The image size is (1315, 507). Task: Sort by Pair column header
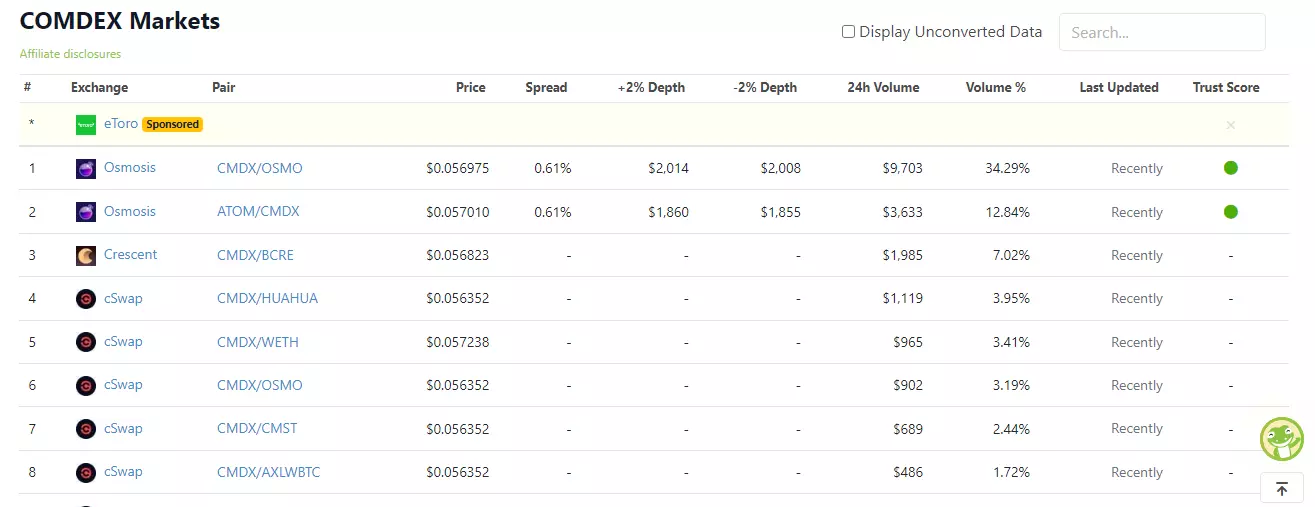click(x=224, y=87)
